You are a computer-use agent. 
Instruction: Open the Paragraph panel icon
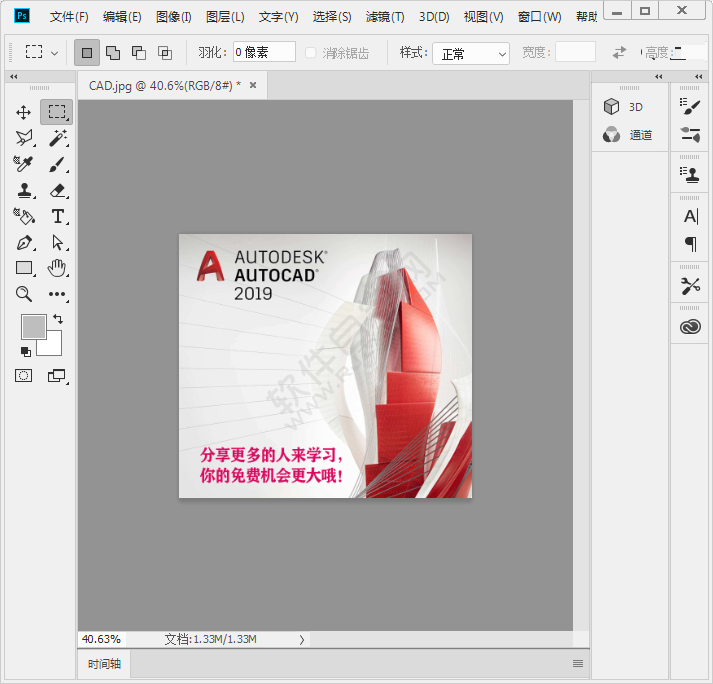click(x=690, y=244)
